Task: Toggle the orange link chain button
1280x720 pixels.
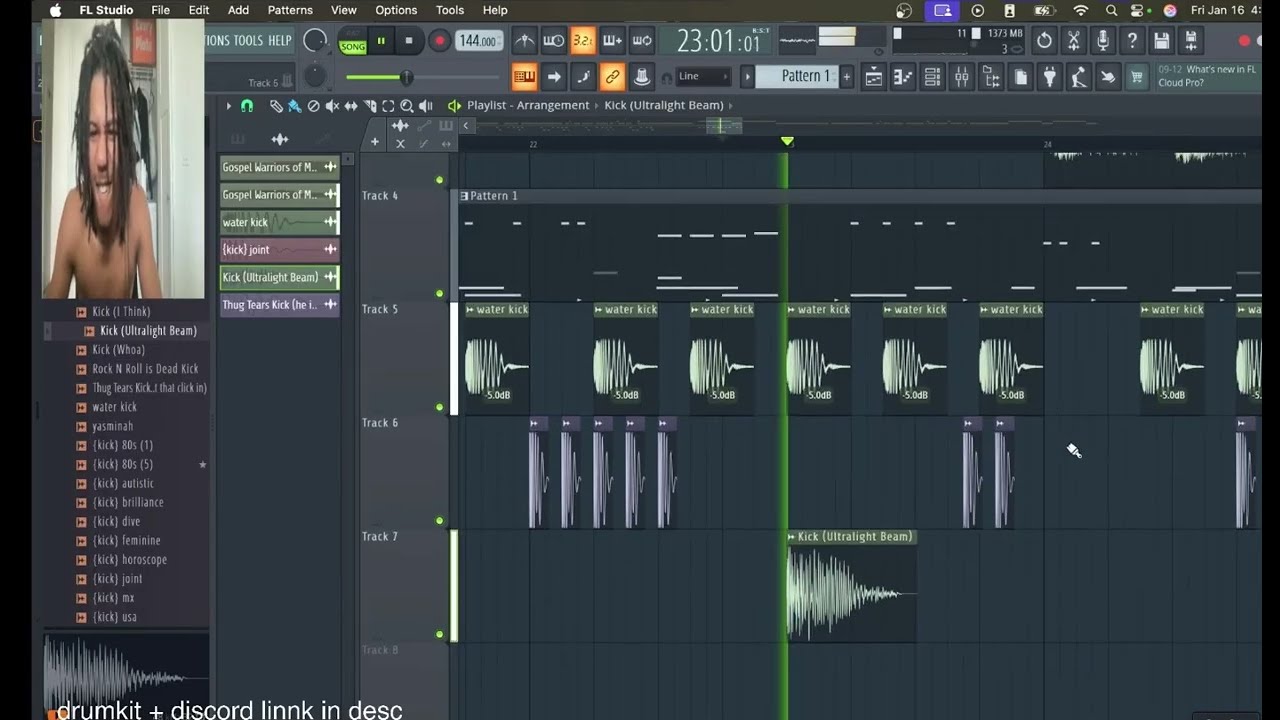Action: (x=612, y=77)
